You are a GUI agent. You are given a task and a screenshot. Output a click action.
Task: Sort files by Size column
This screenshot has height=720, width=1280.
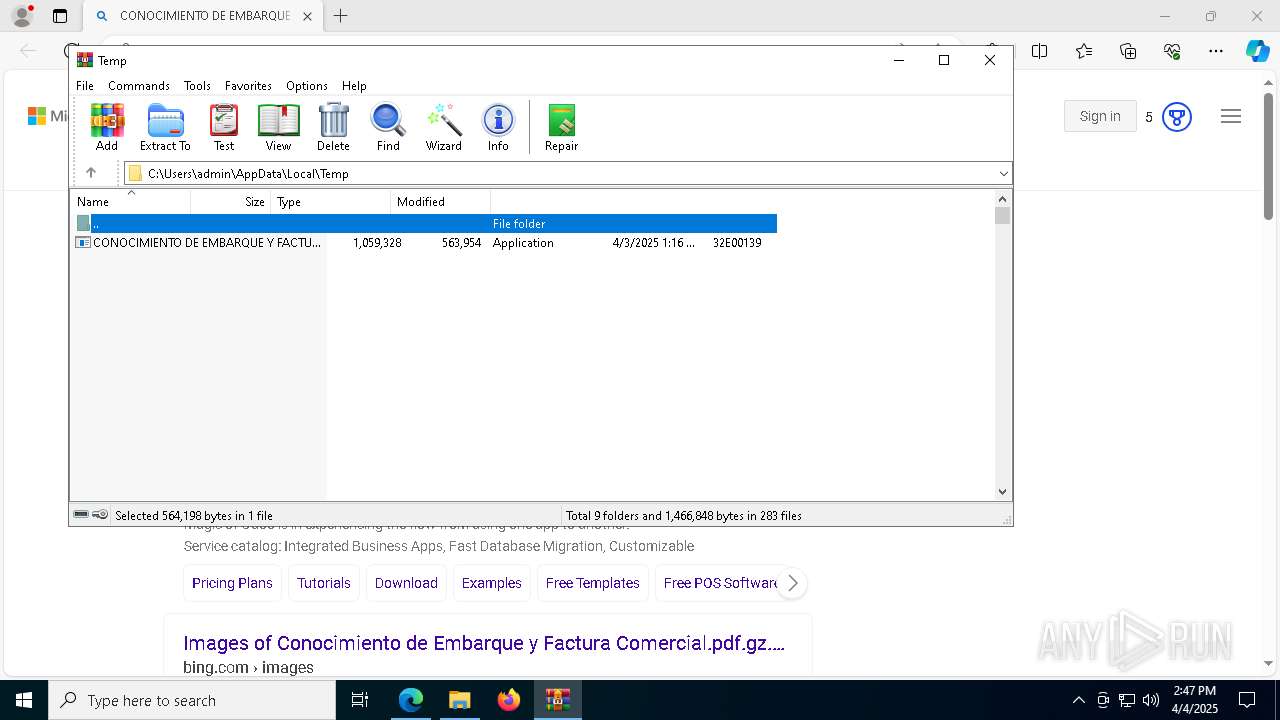point(231,202)
